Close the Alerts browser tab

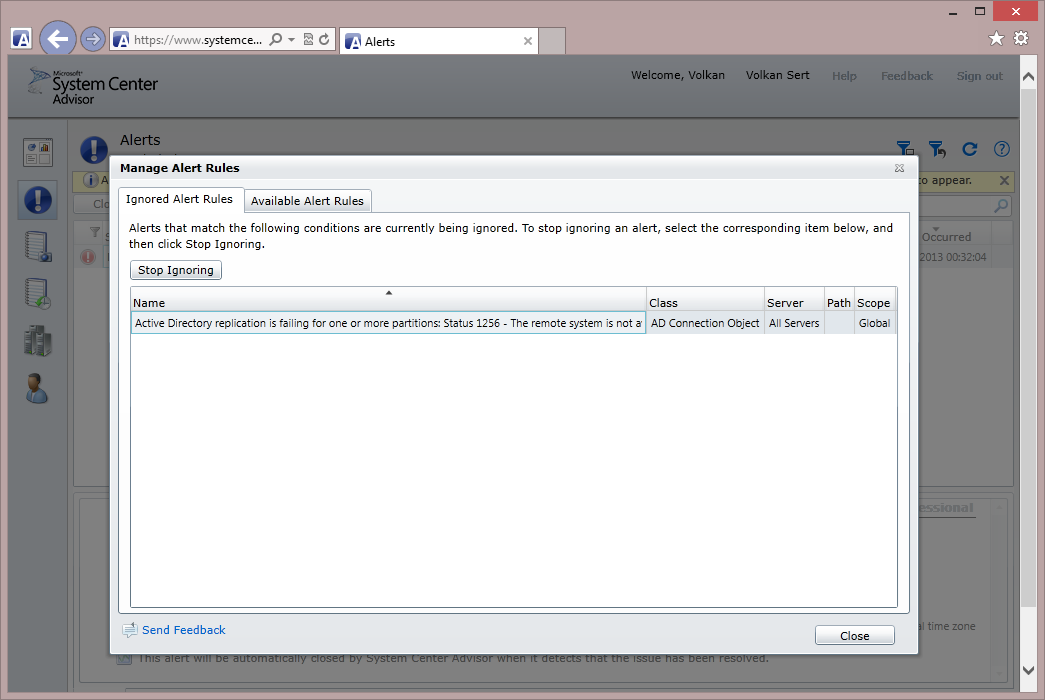(528, 41)
